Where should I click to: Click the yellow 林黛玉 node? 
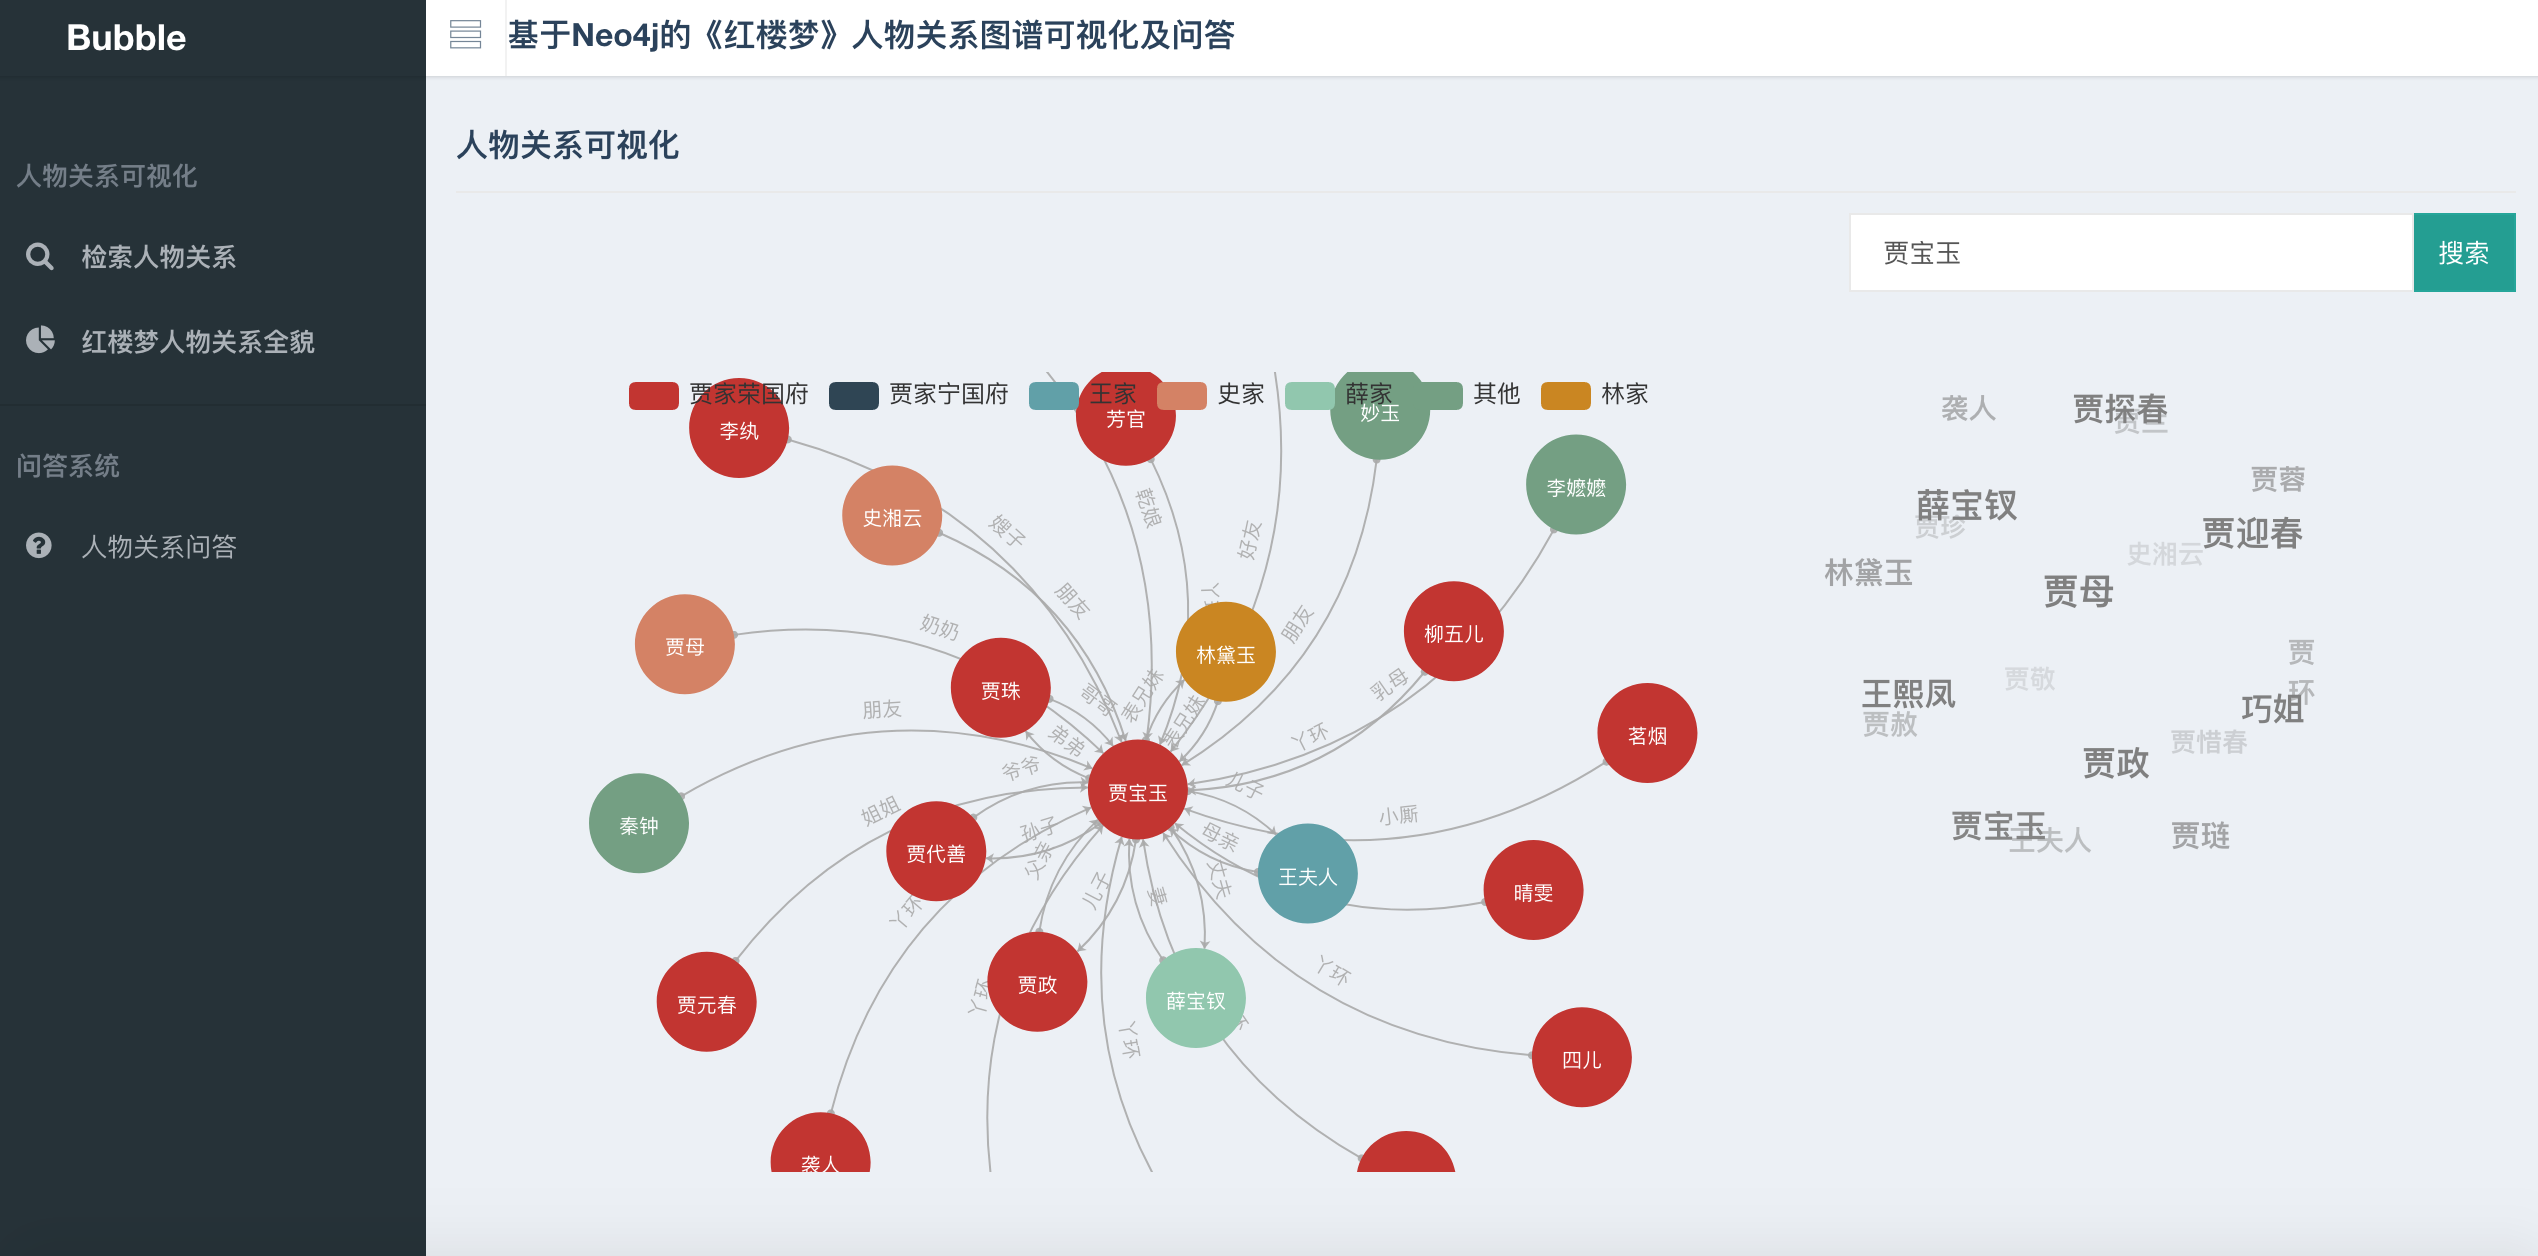pyautogui.click(x=1225, y=652)
